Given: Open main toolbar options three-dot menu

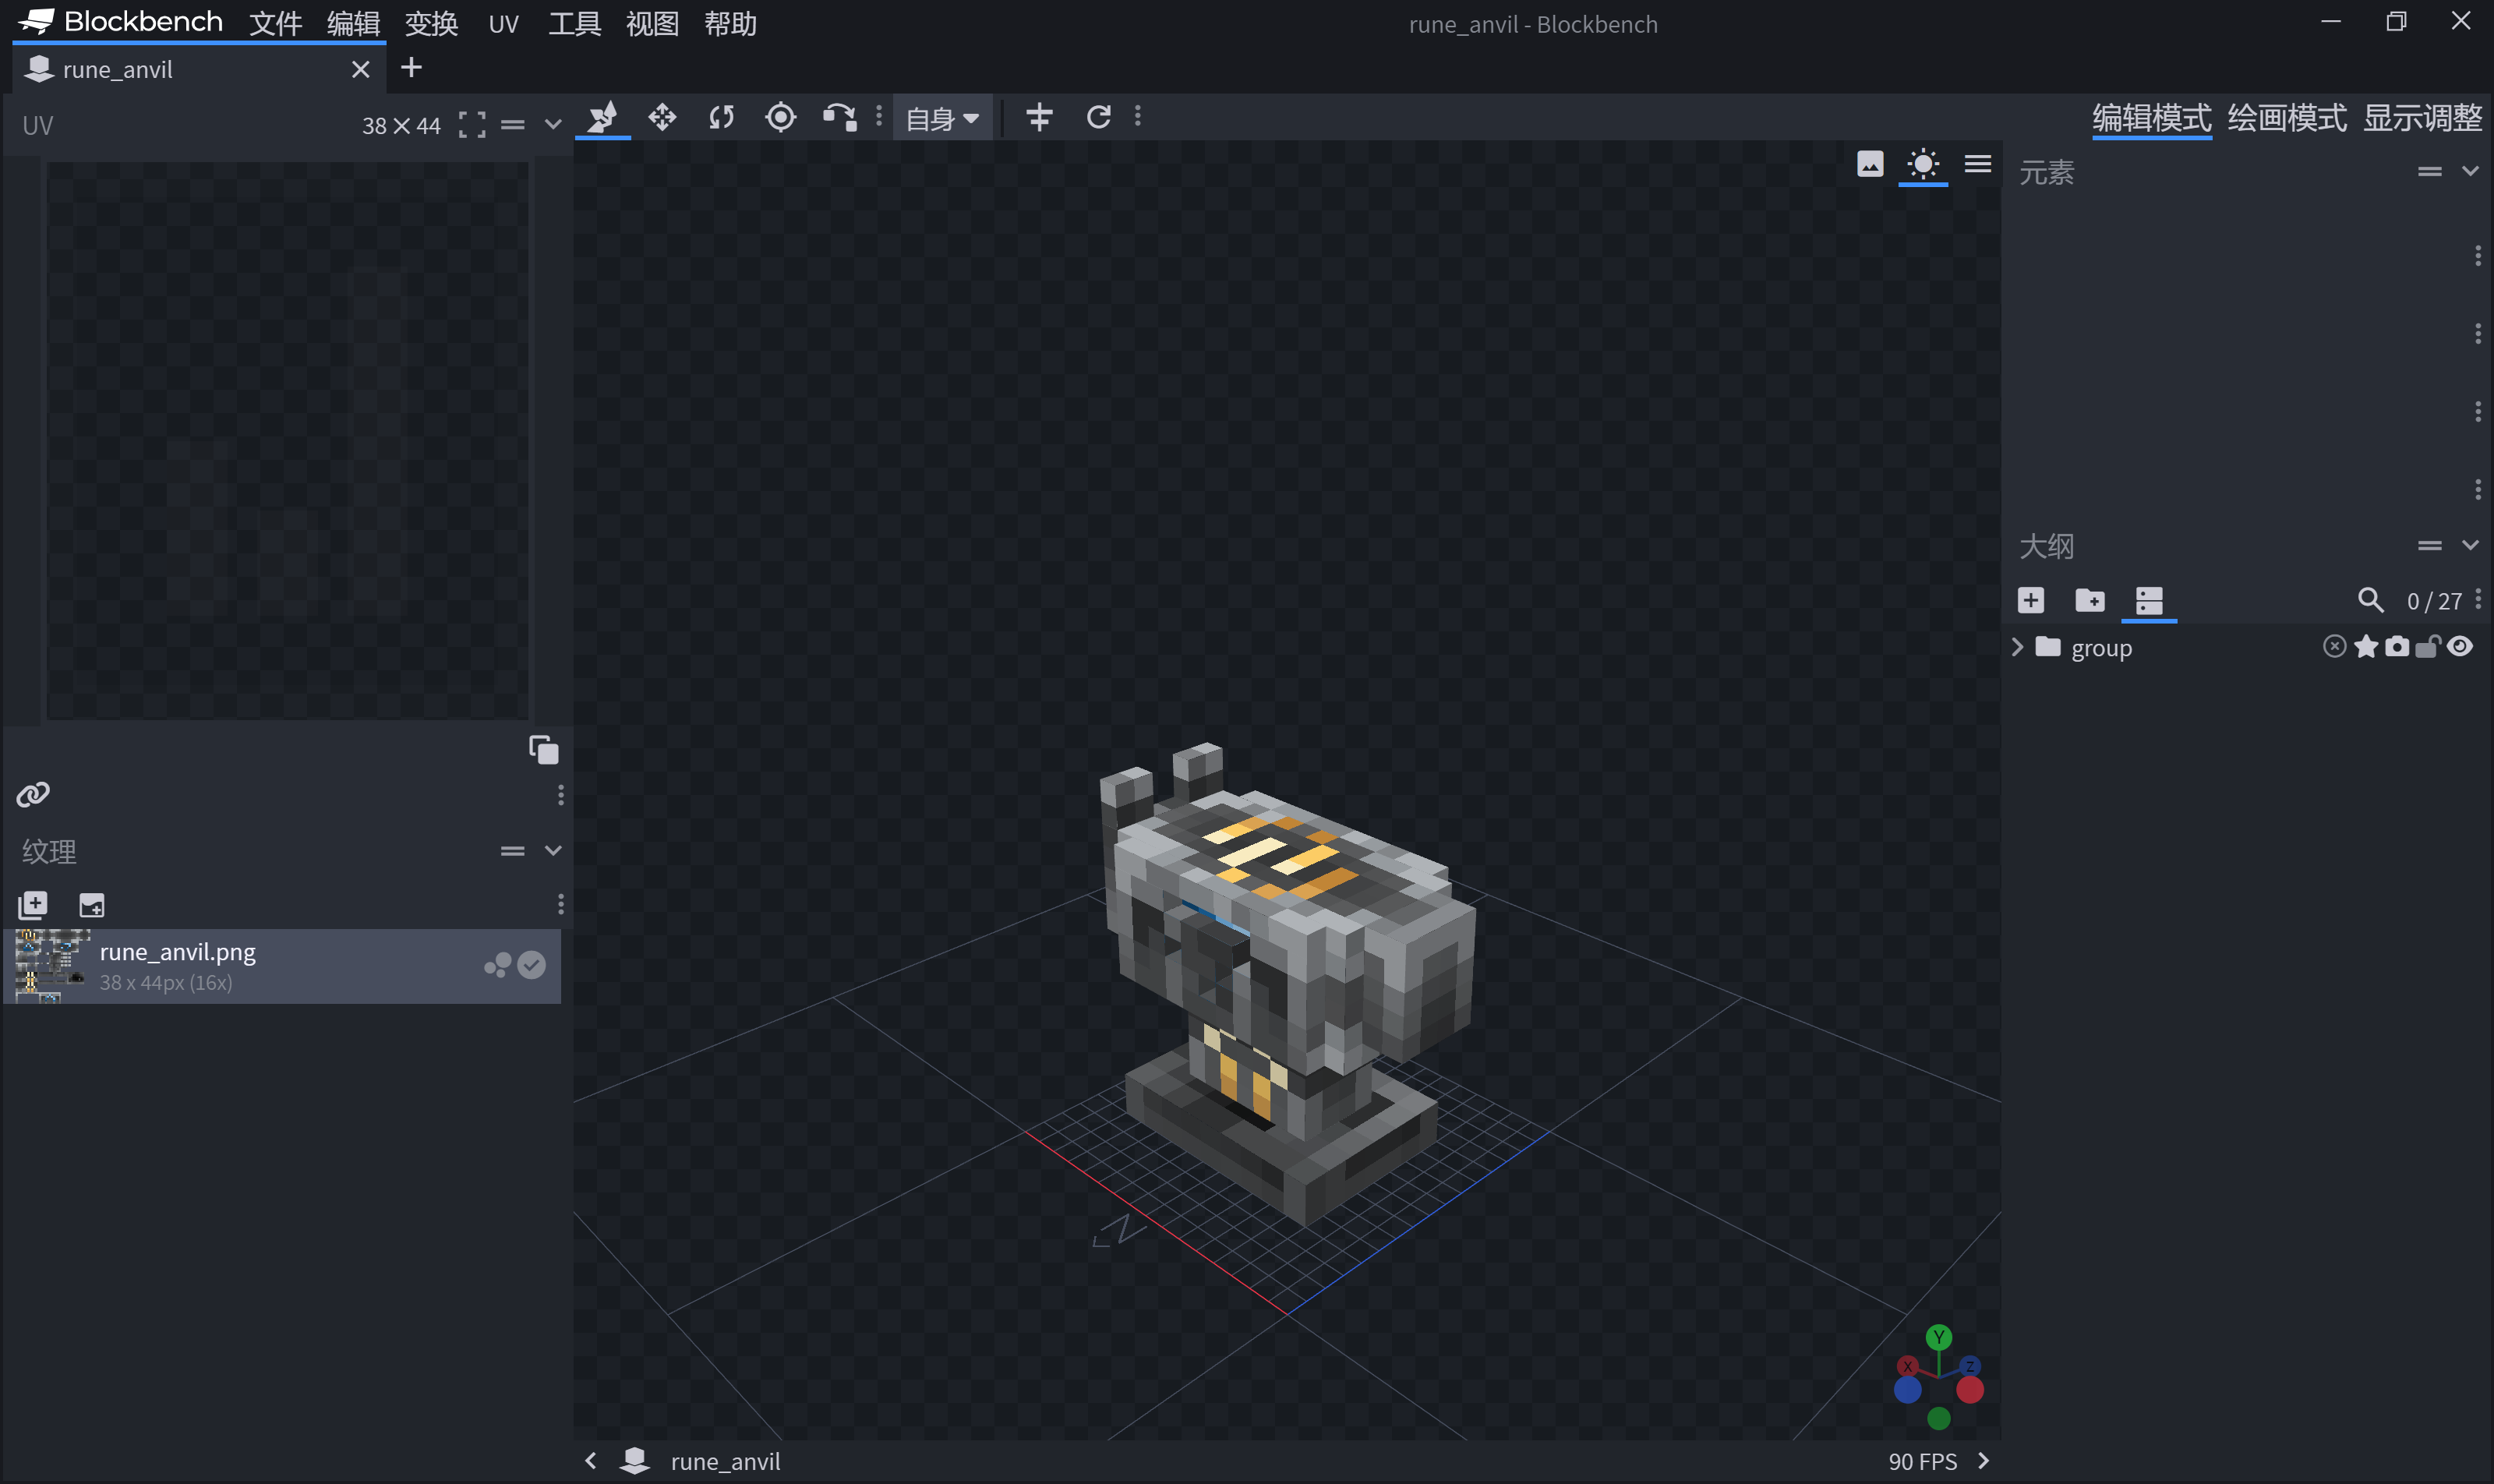Looking at the screenshot, I should click(879, 117).
